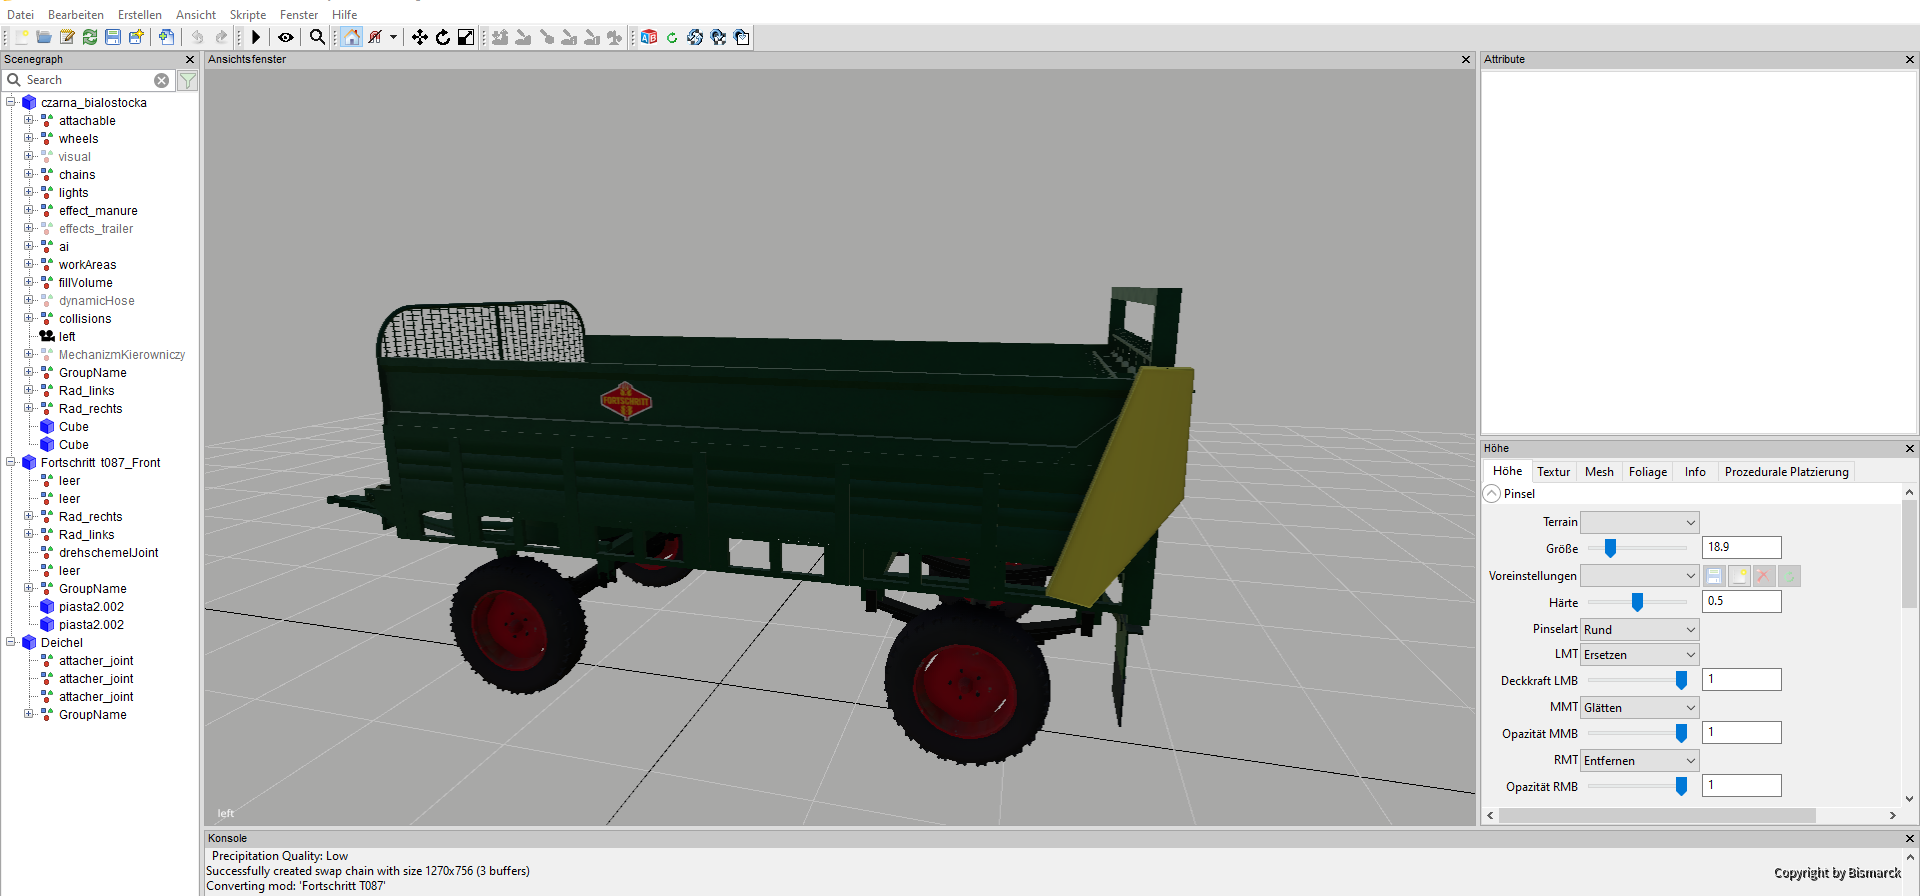The image size is (1920, 896).
Task: Click the import i3d file icon
Action: click(166, 37)
